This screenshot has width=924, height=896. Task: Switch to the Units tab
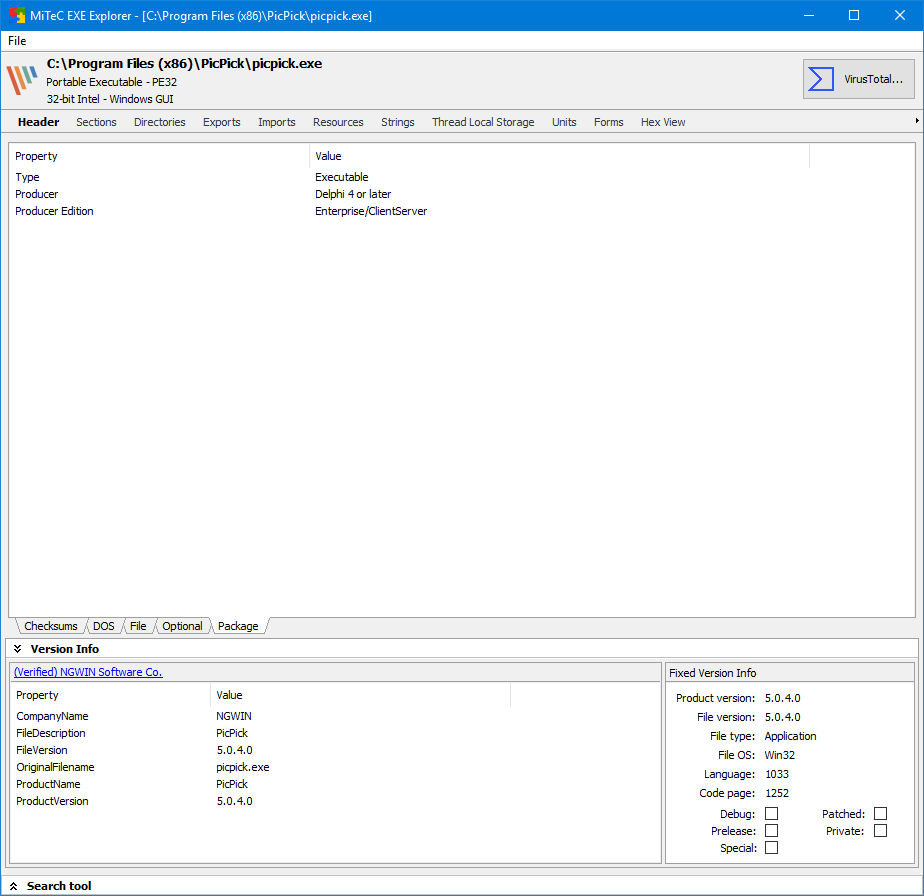(x=564, y=122)
